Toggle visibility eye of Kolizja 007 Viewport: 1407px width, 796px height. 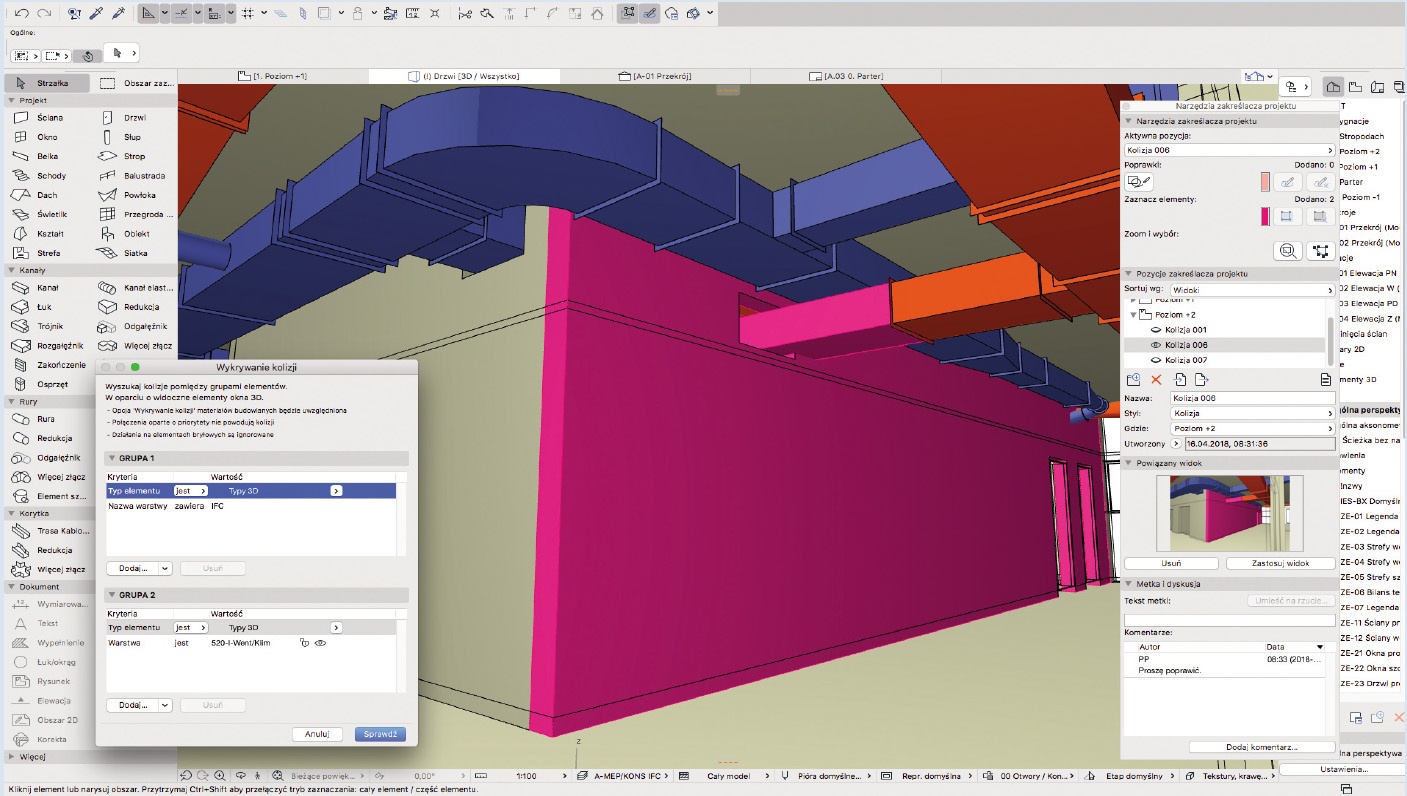[x=1157, y=360]
